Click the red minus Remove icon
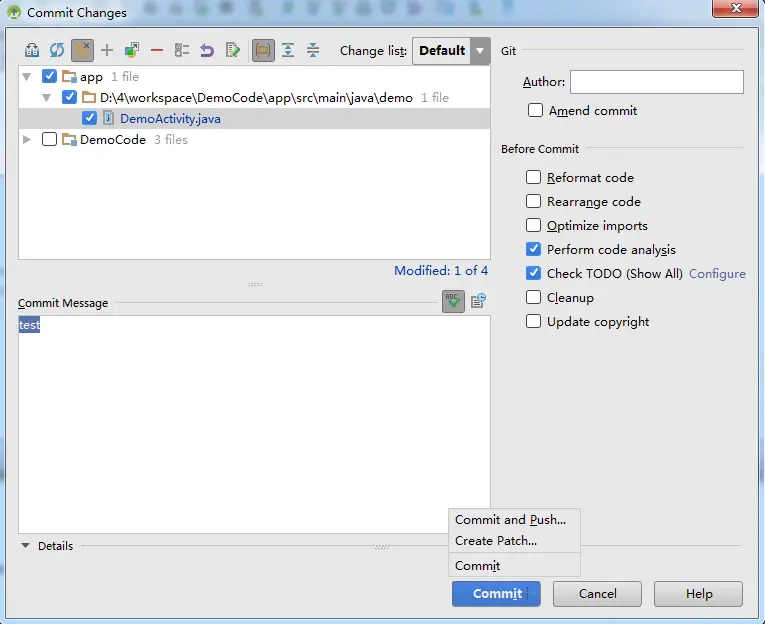Image resolution: width=765 pixels, height=624 pixels. (157, 50)
